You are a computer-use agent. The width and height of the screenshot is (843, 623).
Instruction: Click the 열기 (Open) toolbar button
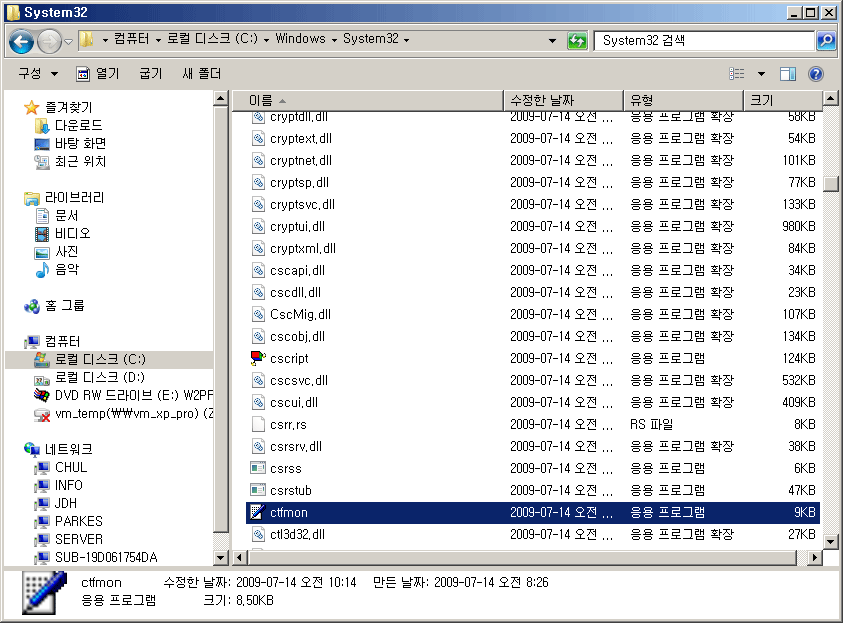click(98, 74)
